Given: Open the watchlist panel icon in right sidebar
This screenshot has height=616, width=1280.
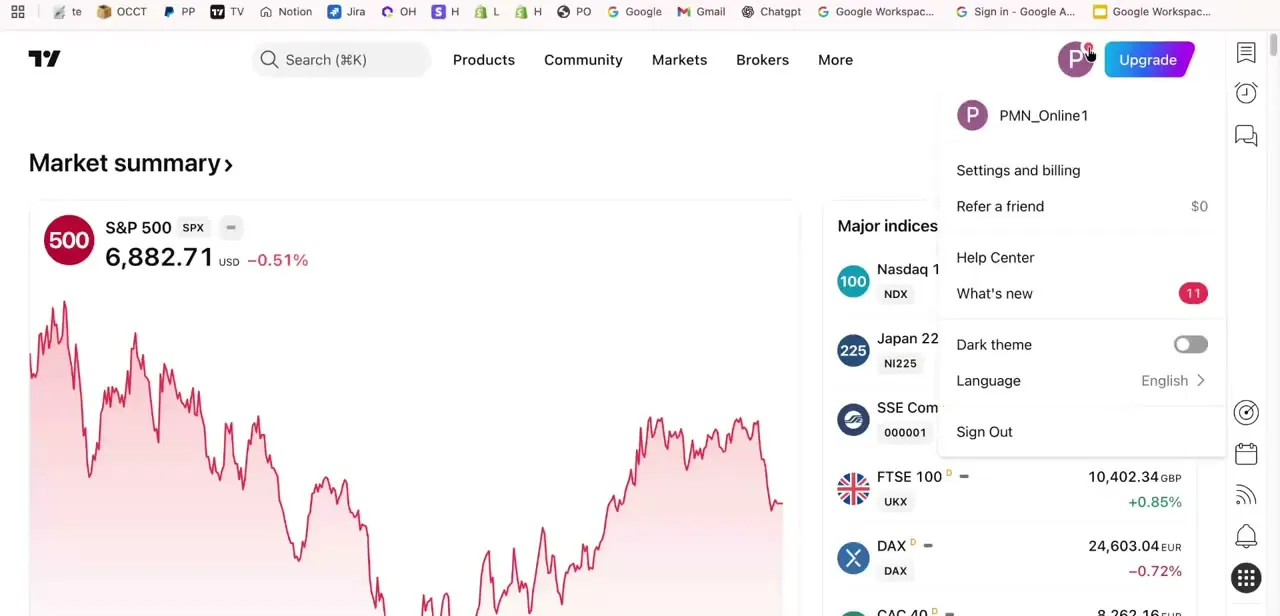Looking at the screenshot, I should [x=1246, y=53].
